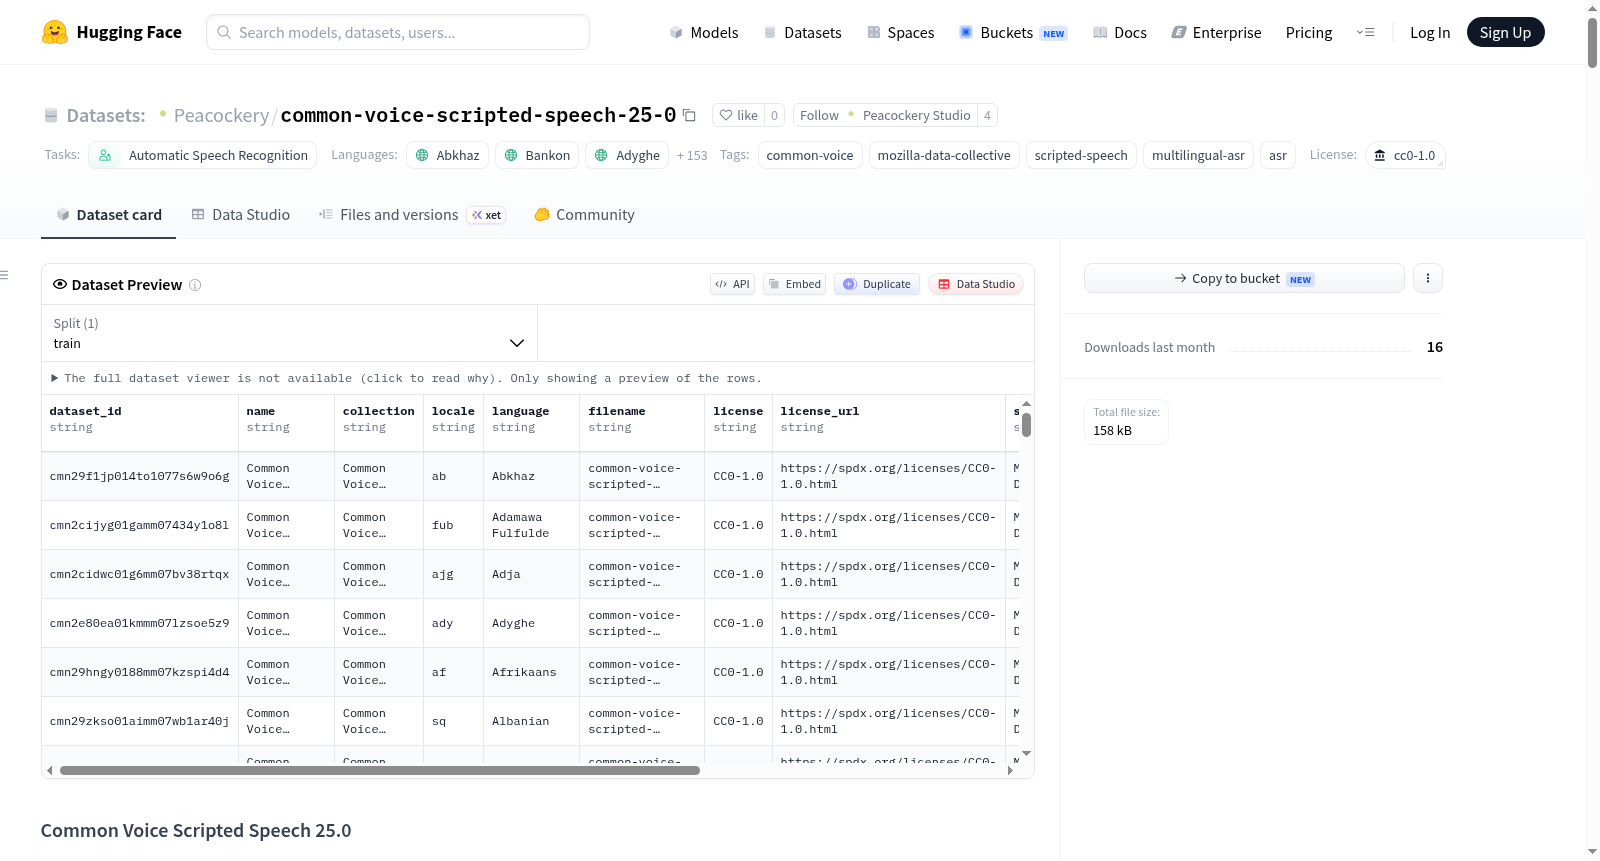The image size is (1600, 861).
Task: Copy dataset name with the copy icon
Action: tap(689, 115)
